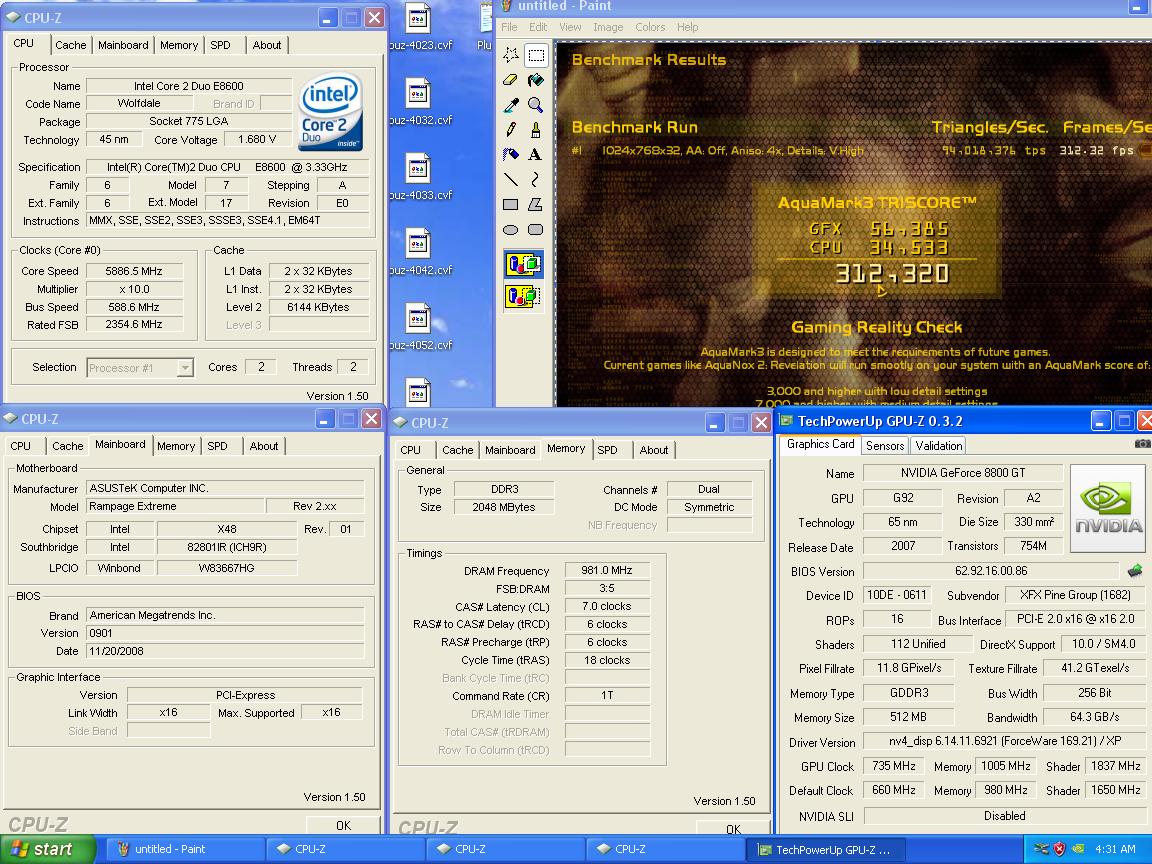Open the Paint Colors menu
This screenshot has width=1152, height=864.
pos(650,27)
